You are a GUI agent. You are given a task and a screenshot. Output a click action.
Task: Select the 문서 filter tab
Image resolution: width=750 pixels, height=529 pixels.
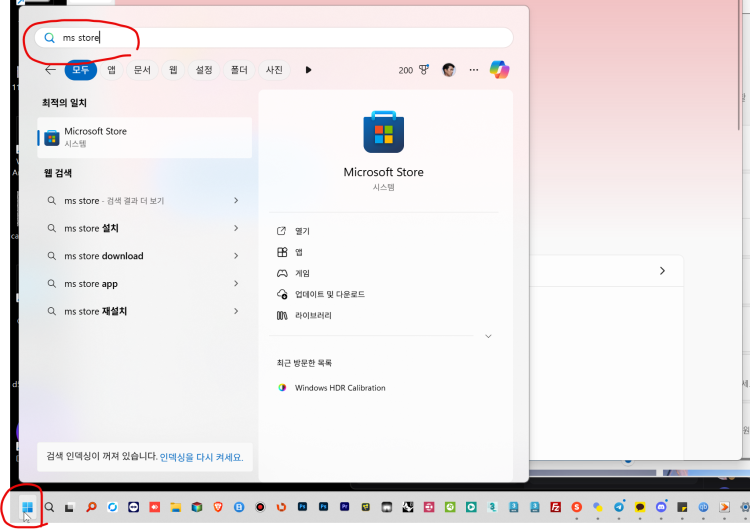pos(142,70)
